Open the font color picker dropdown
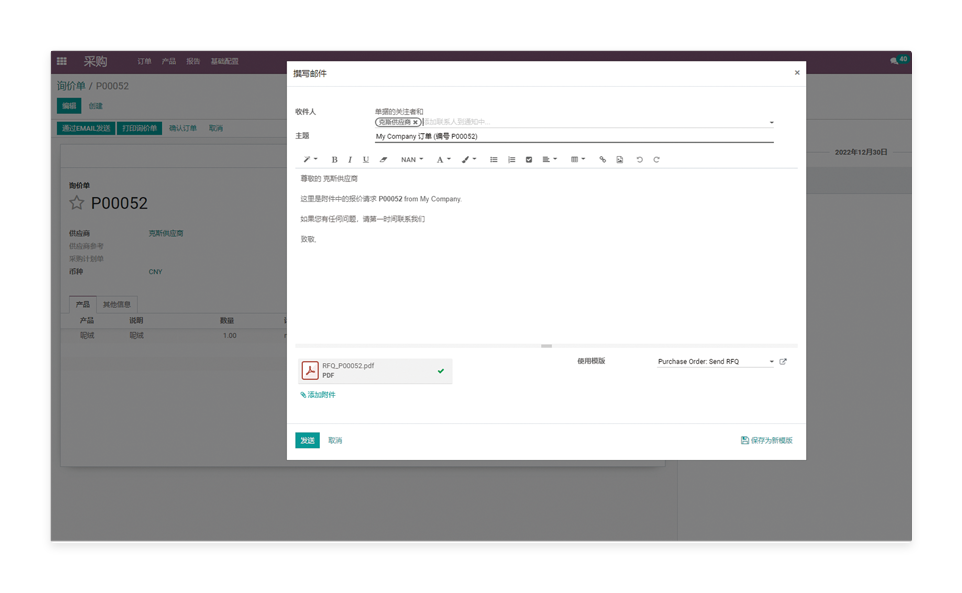This screenshot has width=962, height=593. coord(443,160)
